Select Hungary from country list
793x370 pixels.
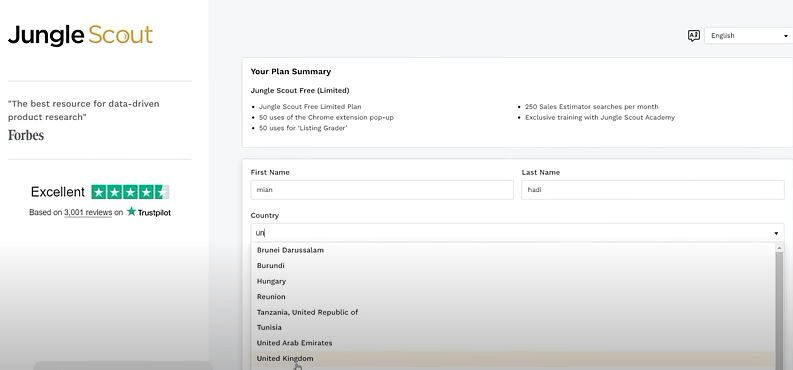(x=513, y=281)
